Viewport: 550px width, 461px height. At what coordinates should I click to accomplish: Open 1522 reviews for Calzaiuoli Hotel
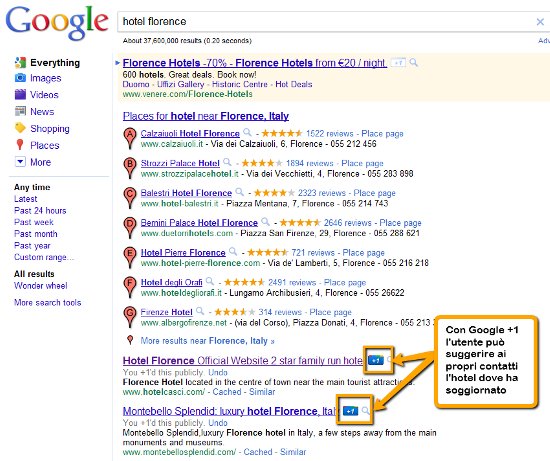coord(330,134)
